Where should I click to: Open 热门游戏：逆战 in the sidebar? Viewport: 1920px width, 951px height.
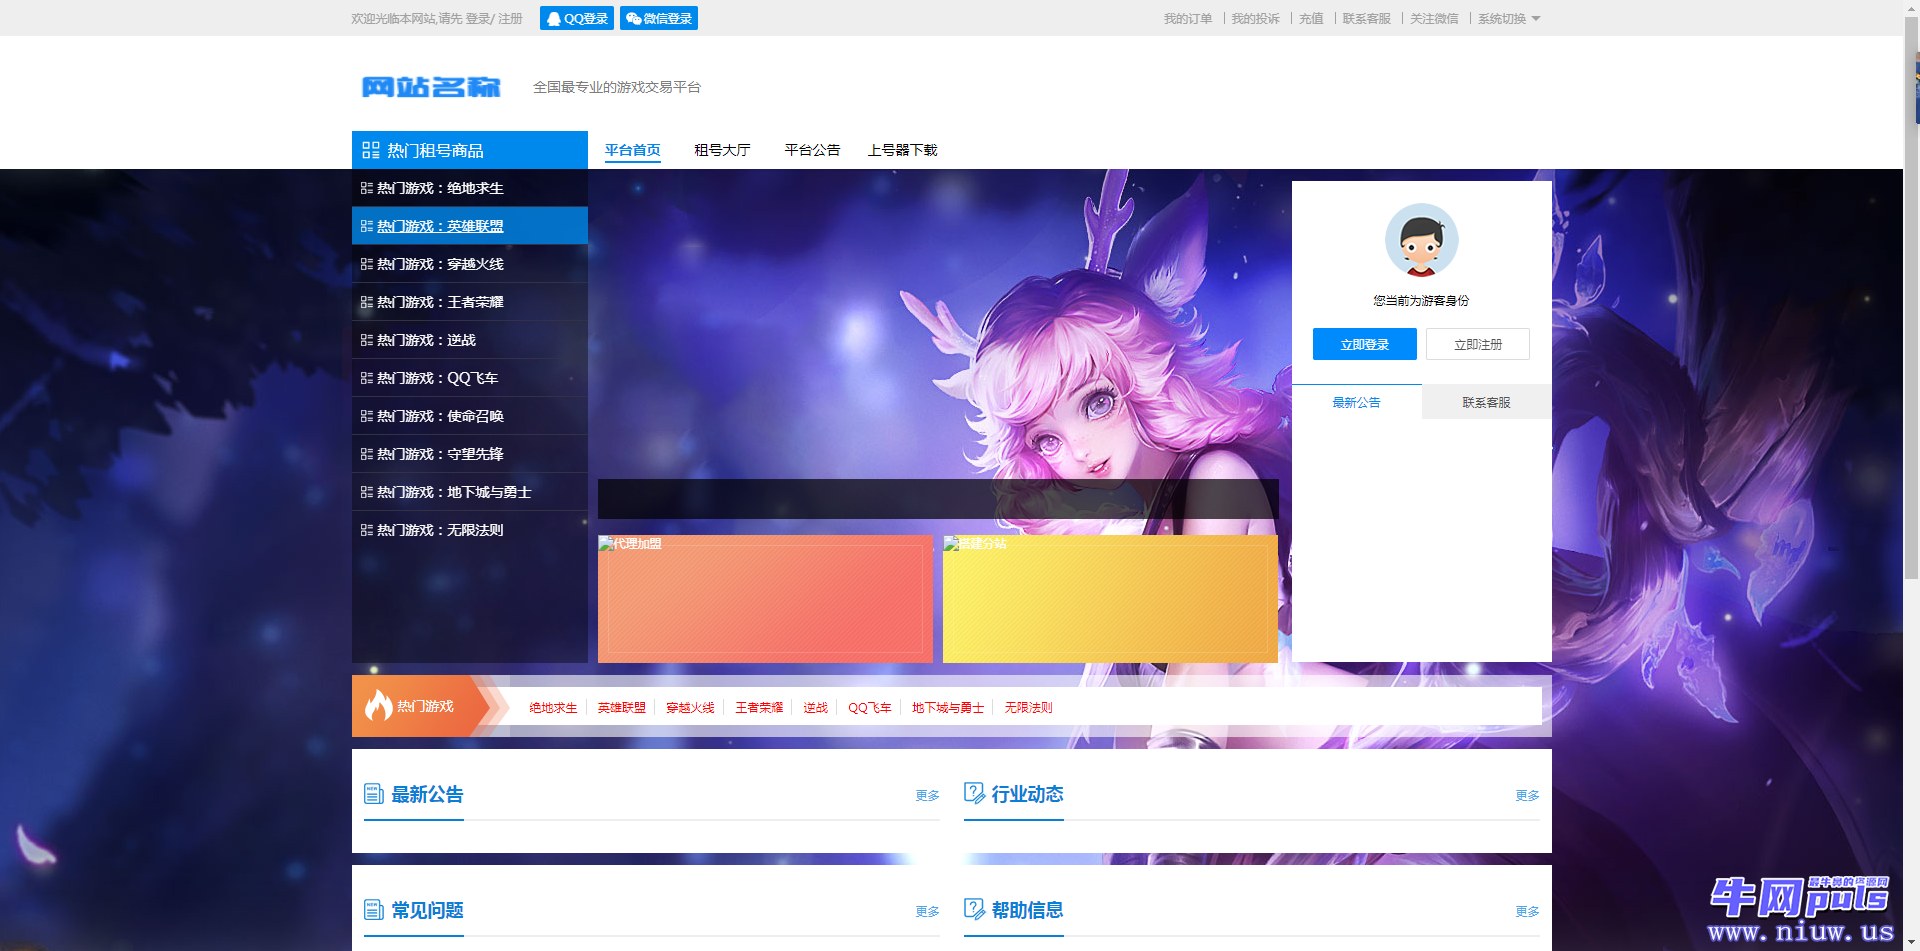[470, 340]
